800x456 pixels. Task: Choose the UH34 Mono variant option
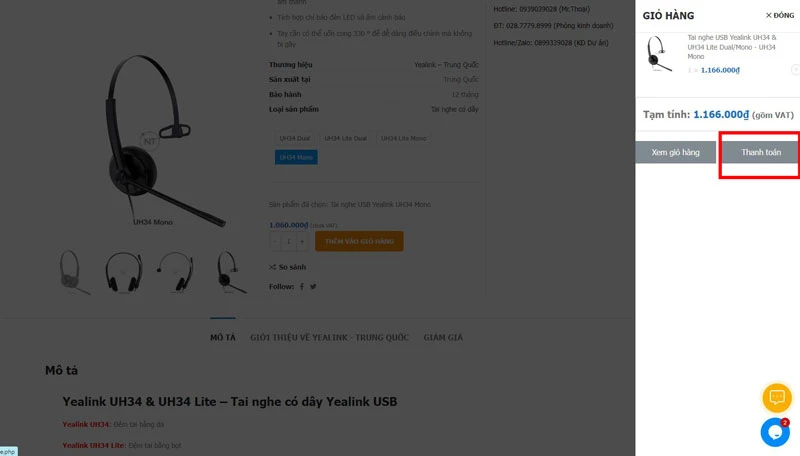pyautogui.click(x=296, y=157)
